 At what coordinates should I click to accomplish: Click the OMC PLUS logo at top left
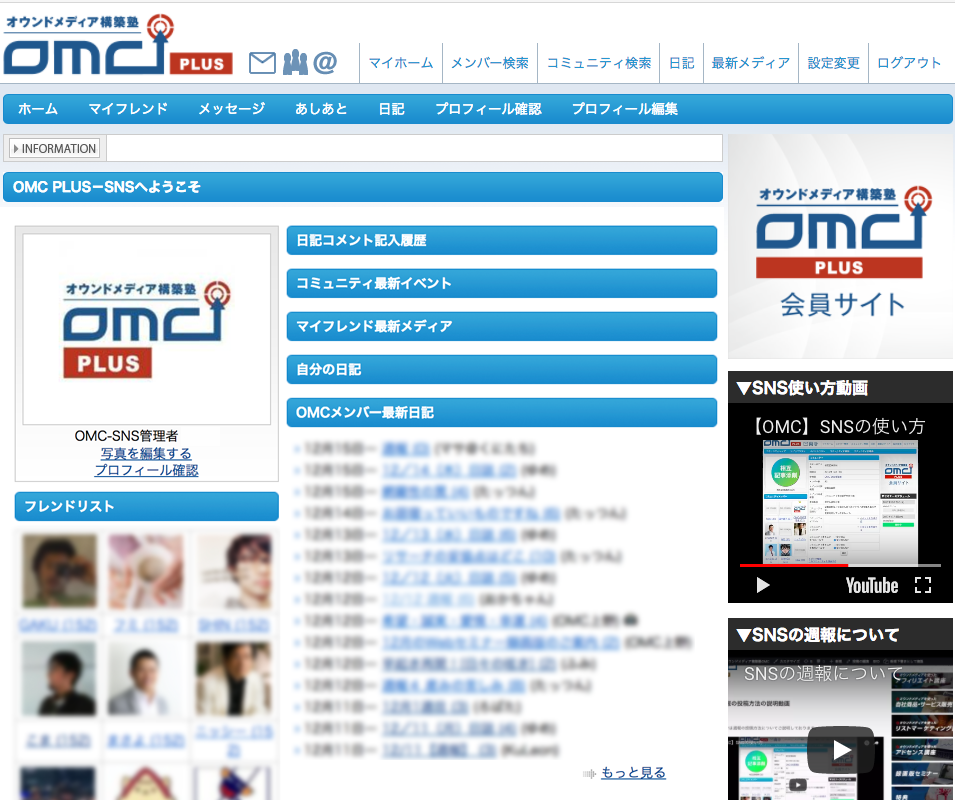coord(117,45)
